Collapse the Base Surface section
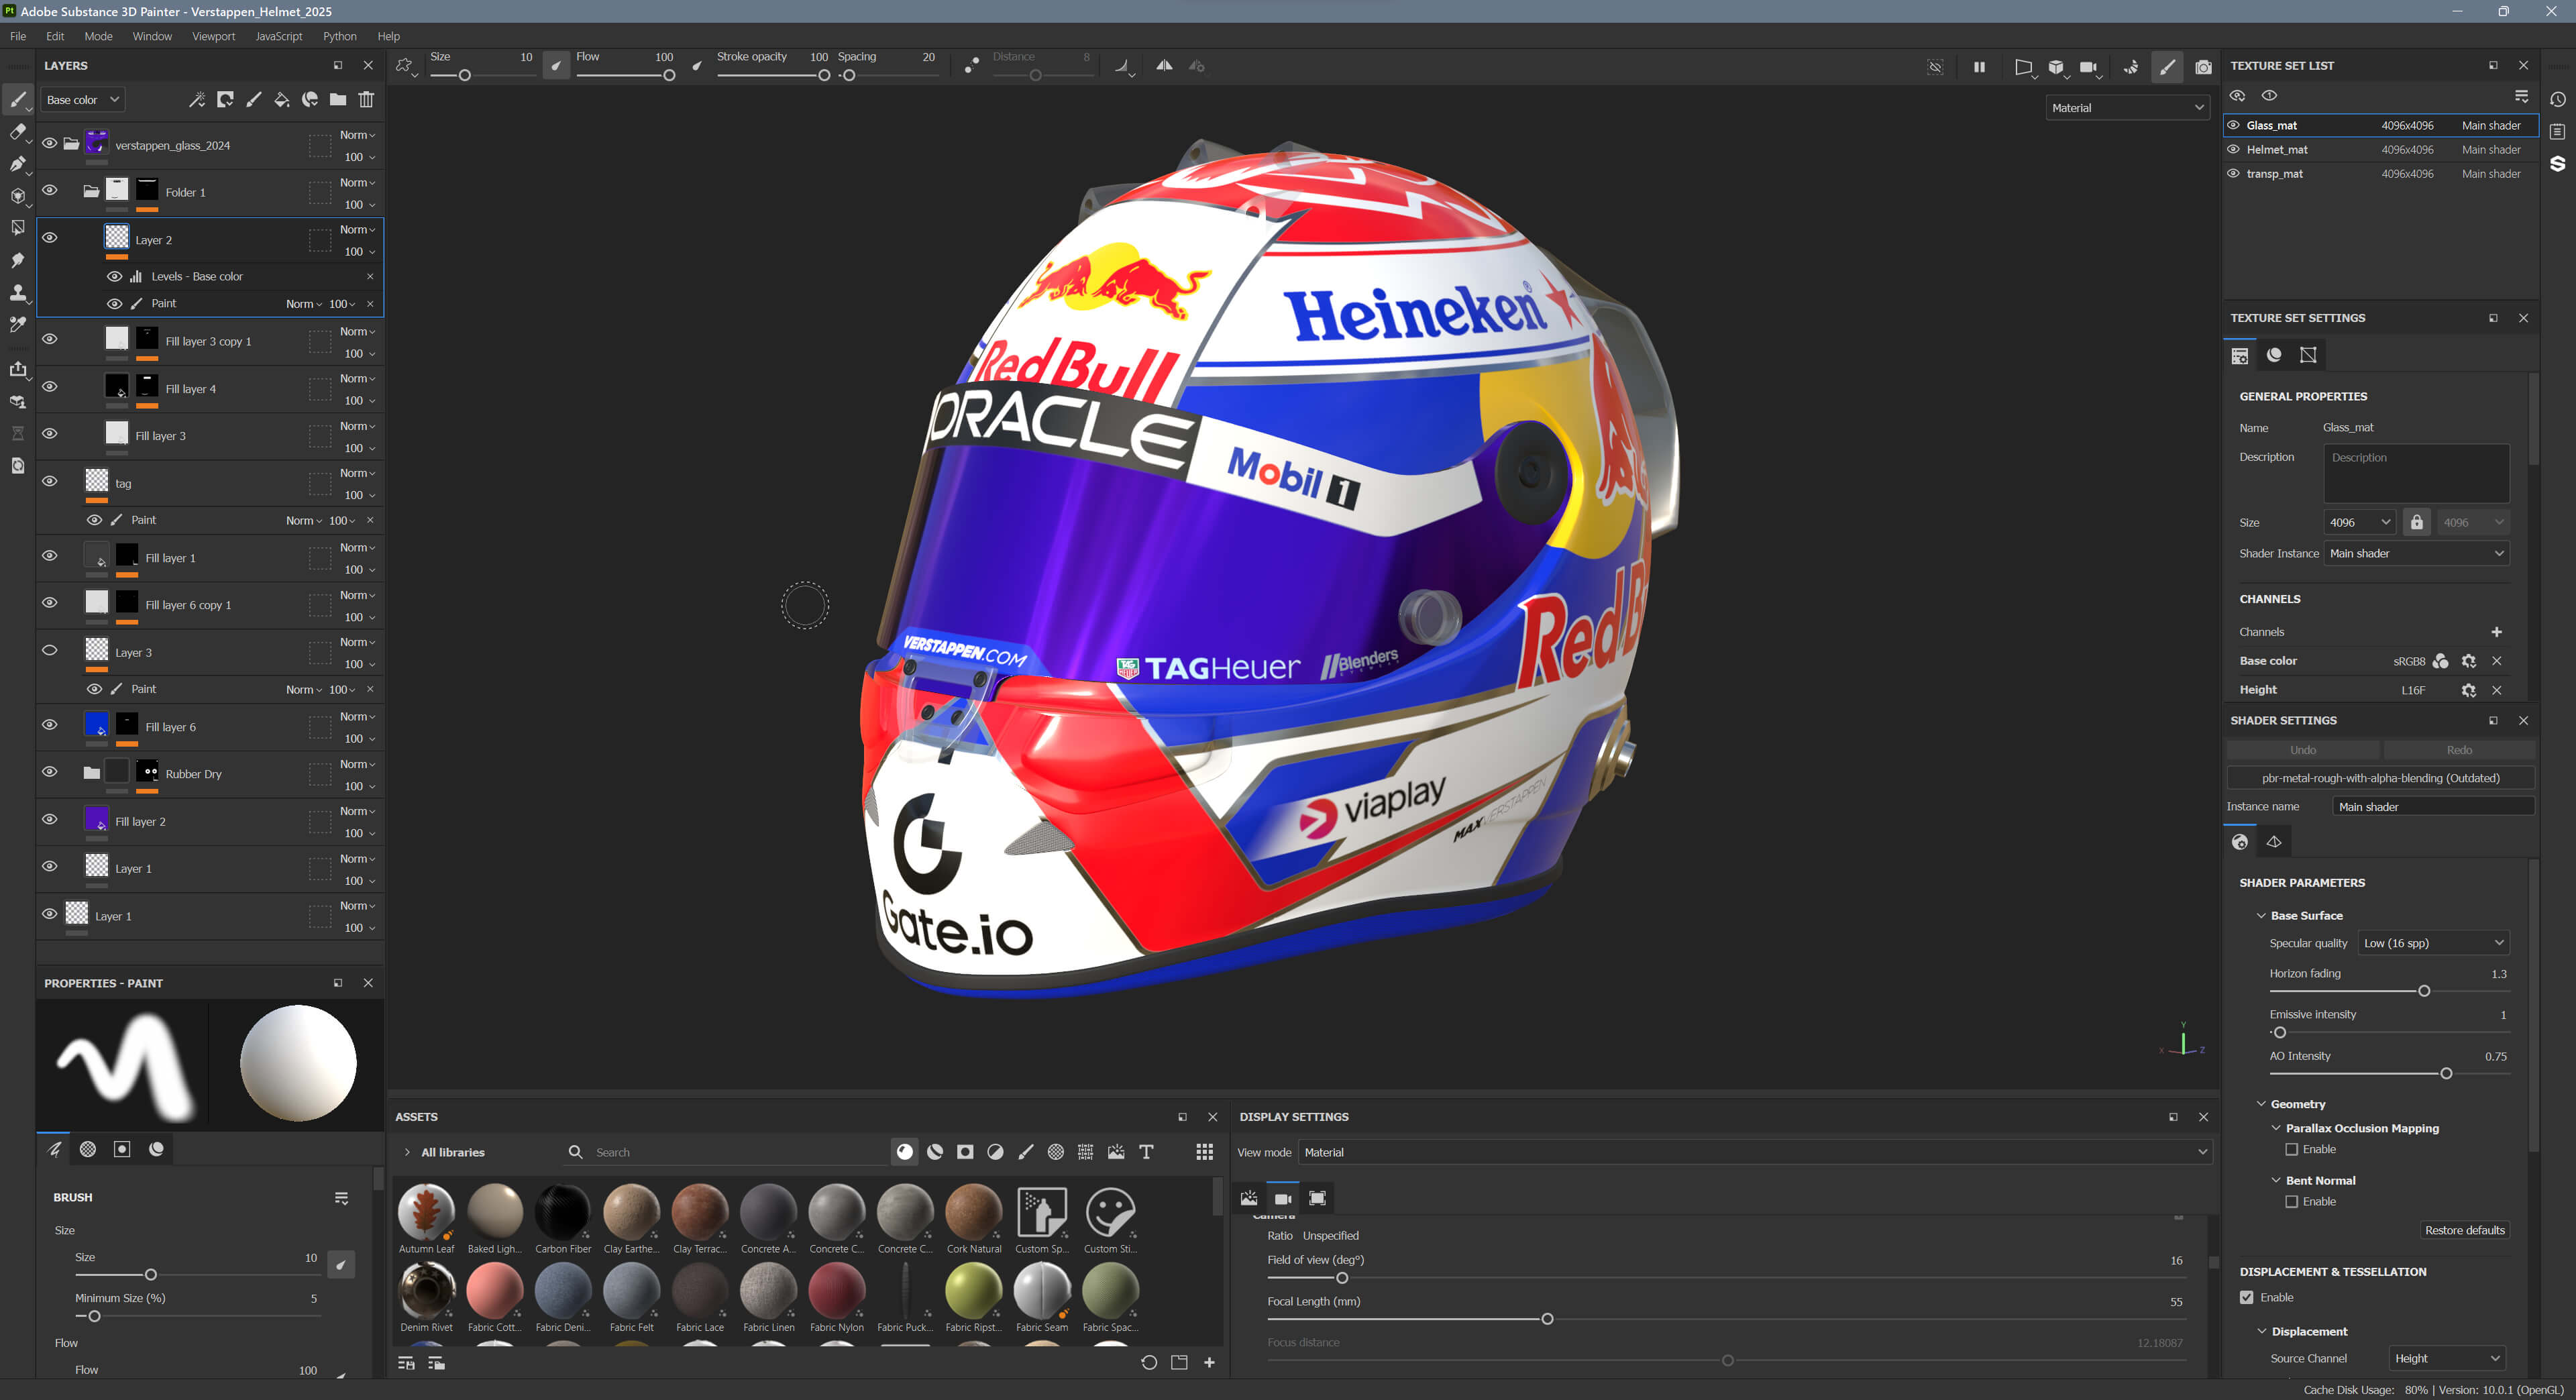2576x1400 pixels. point(2261,915)
